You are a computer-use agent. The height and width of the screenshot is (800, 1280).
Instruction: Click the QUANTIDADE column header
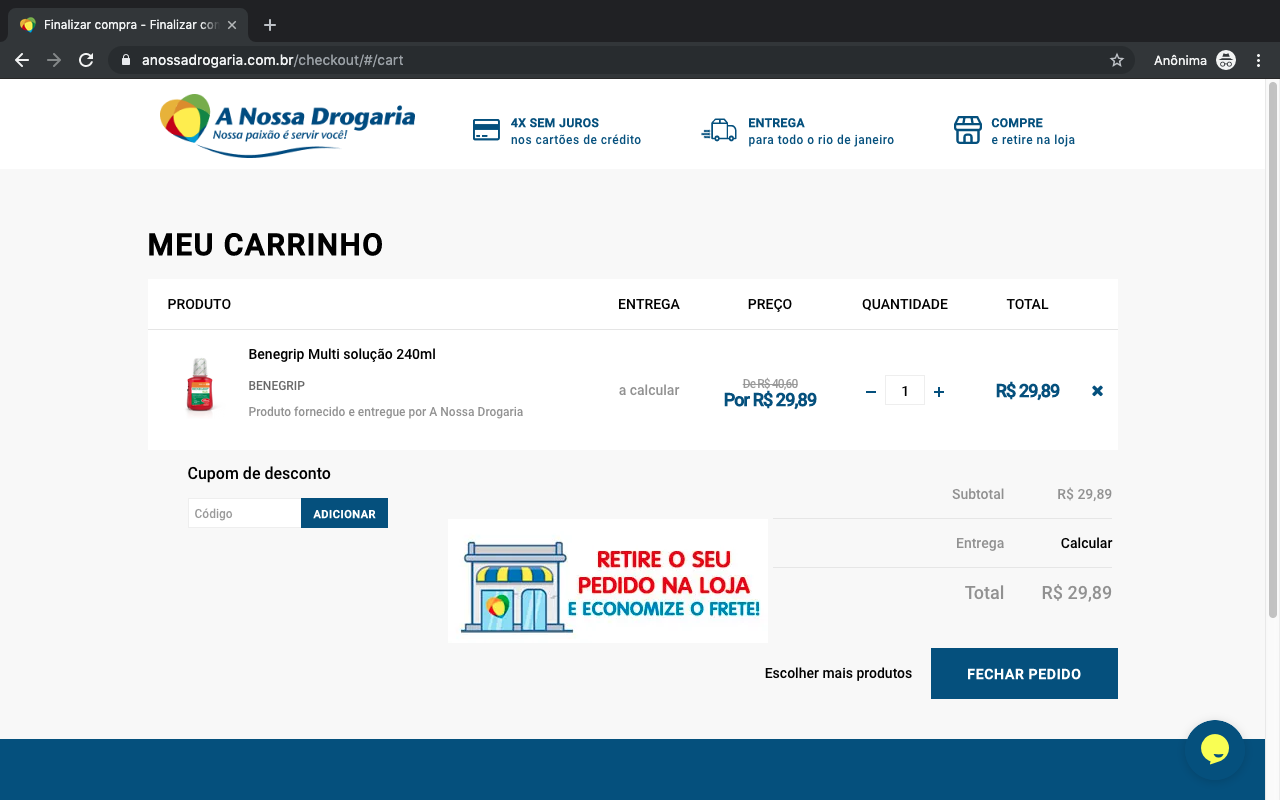(905, 304)
